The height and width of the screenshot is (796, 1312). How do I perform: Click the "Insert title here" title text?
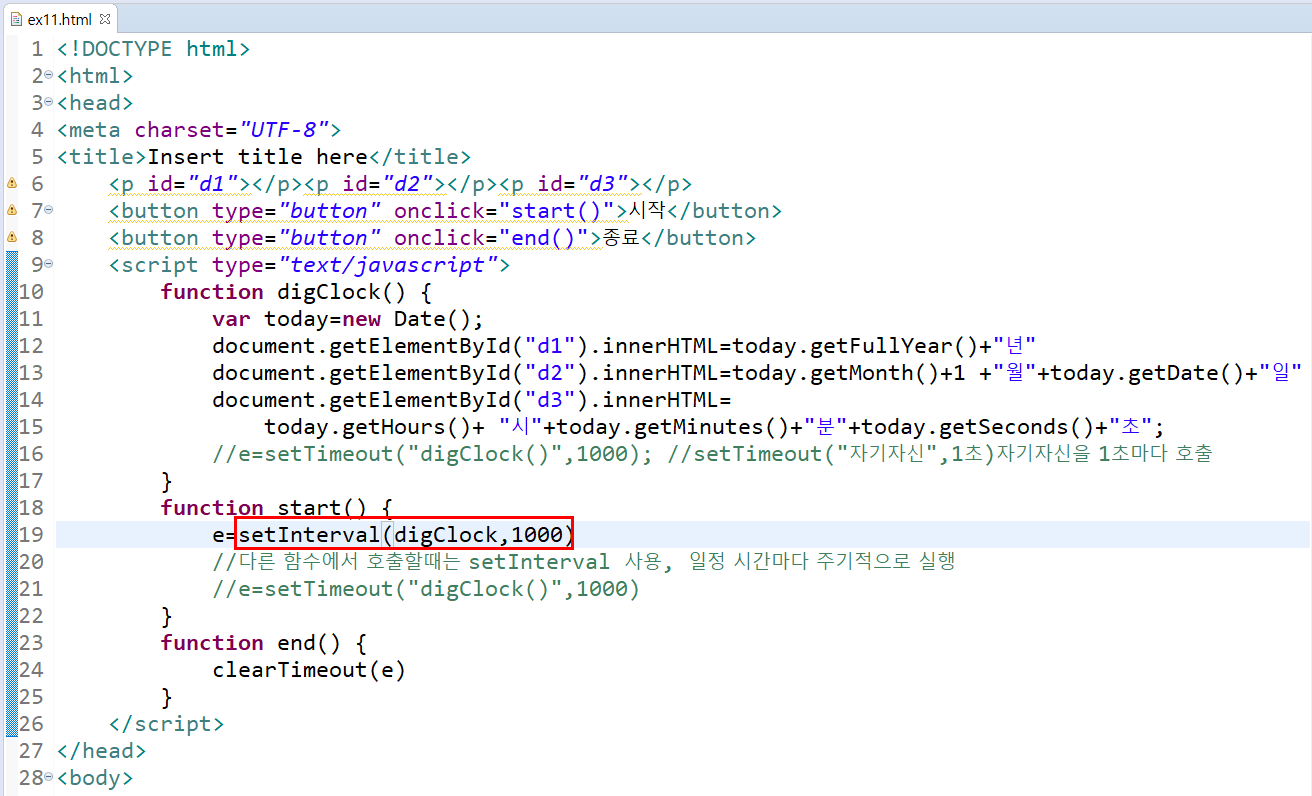point(258,157)
